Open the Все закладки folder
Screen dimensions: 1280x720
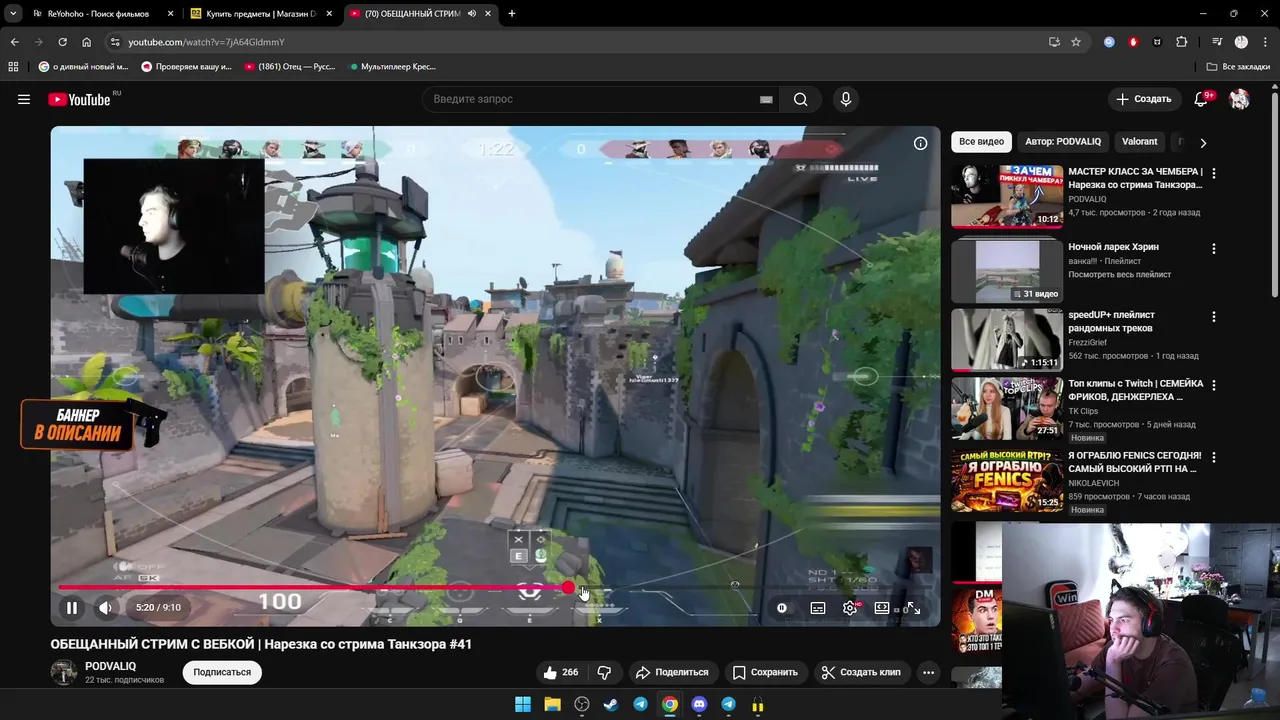click(1238, 67)
